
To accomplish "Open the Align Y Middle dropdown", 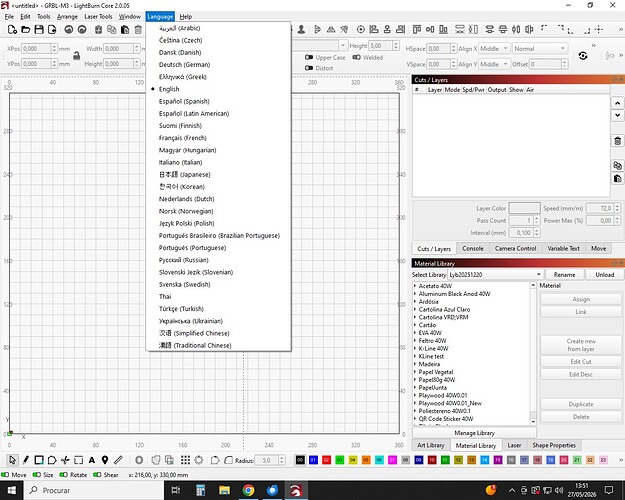I will click(x=494, y=64).
